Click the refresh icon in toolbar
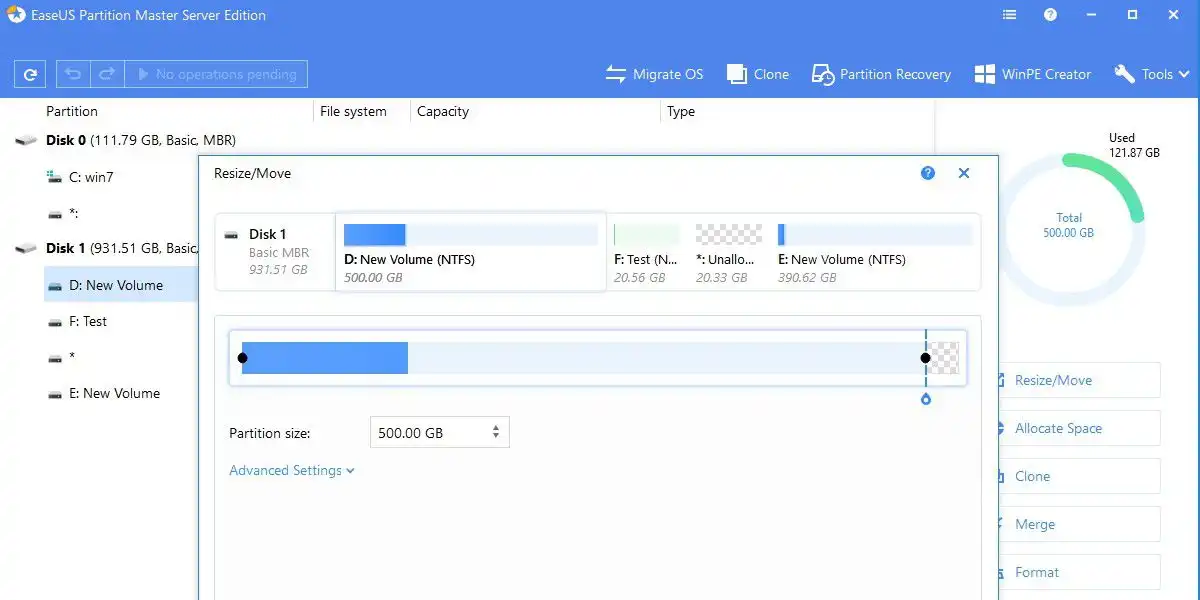The height and width of the screenshot is (600, 1200). pyautogui.click(x=30, y=74)
